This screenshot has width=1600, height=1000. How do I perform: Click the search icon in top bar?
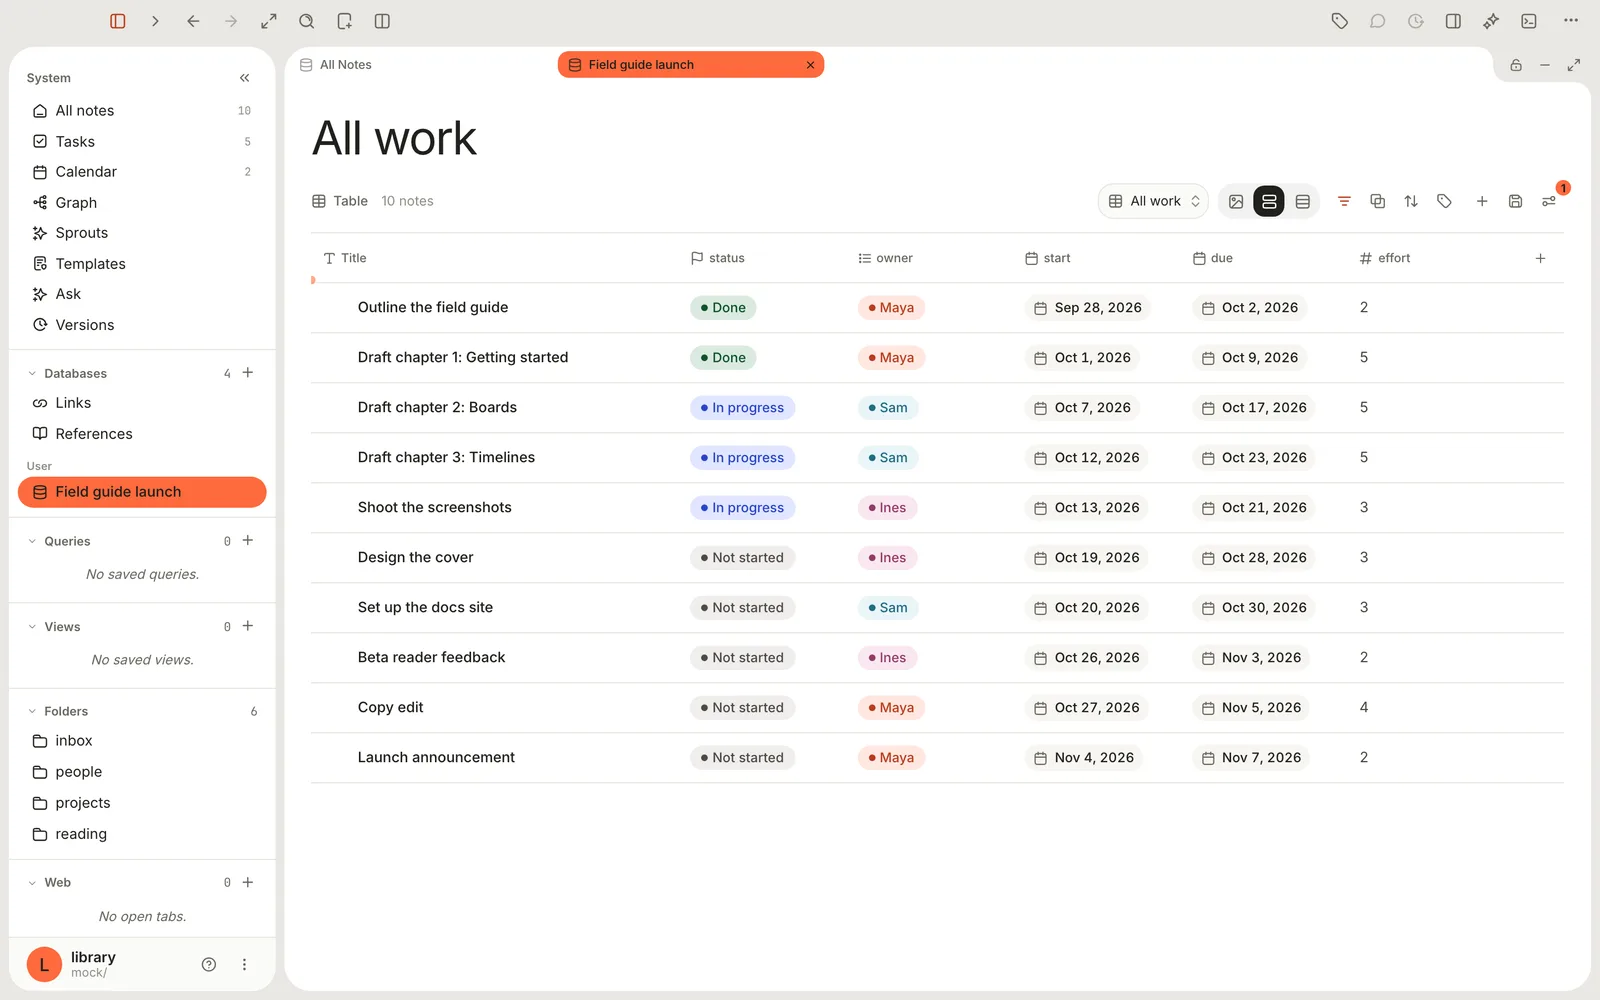(307, 21)
